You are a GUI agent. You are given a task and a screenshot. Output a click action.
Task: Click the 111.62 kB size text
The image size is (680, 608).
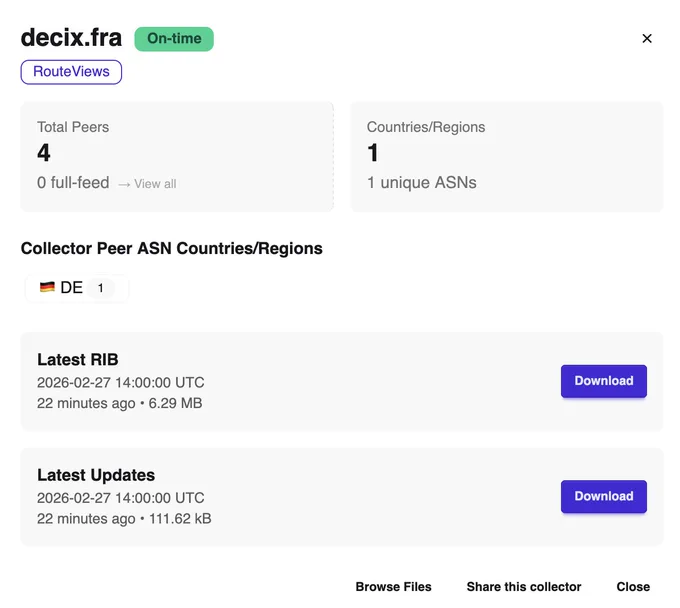(180, 519)
